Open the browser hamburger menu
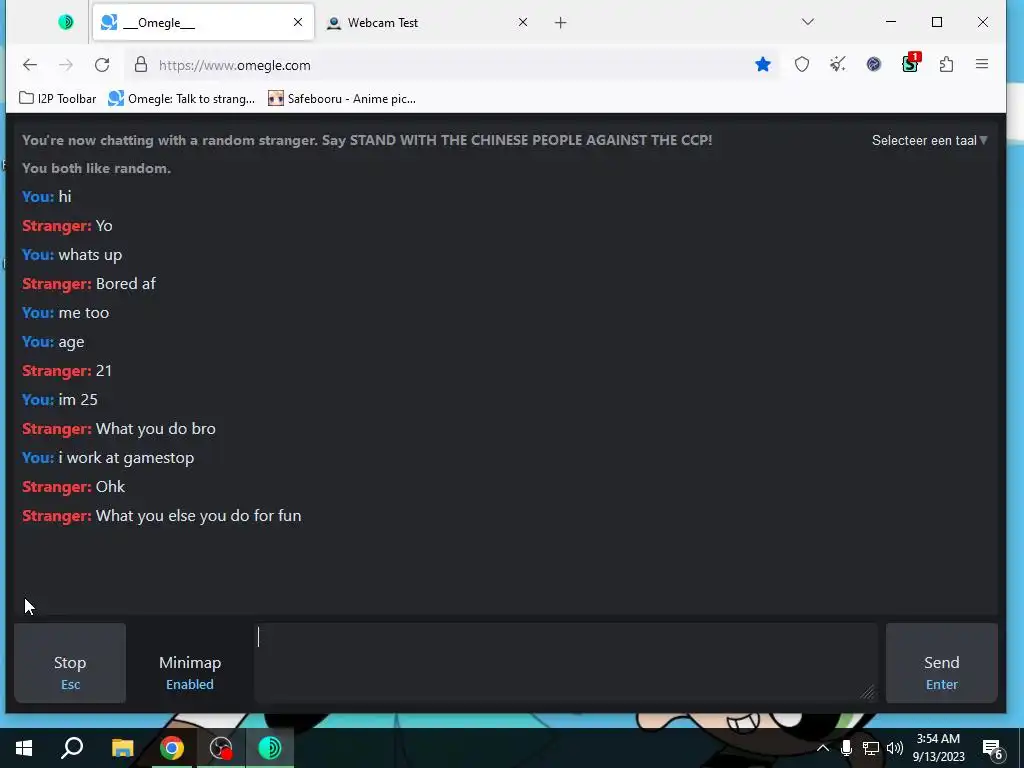This screenshot has height=768, width=1024. [982, 64]
